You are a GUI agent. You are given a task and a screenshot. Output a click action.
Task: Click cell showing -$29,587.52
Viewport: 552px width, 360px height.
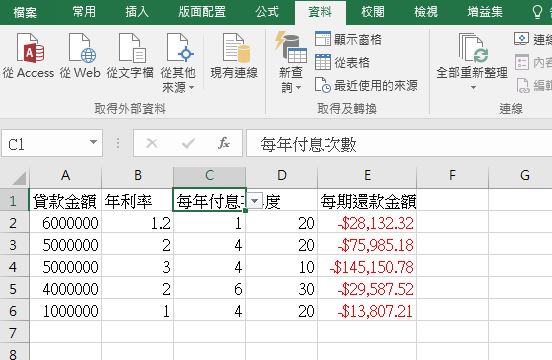(367, 289)
